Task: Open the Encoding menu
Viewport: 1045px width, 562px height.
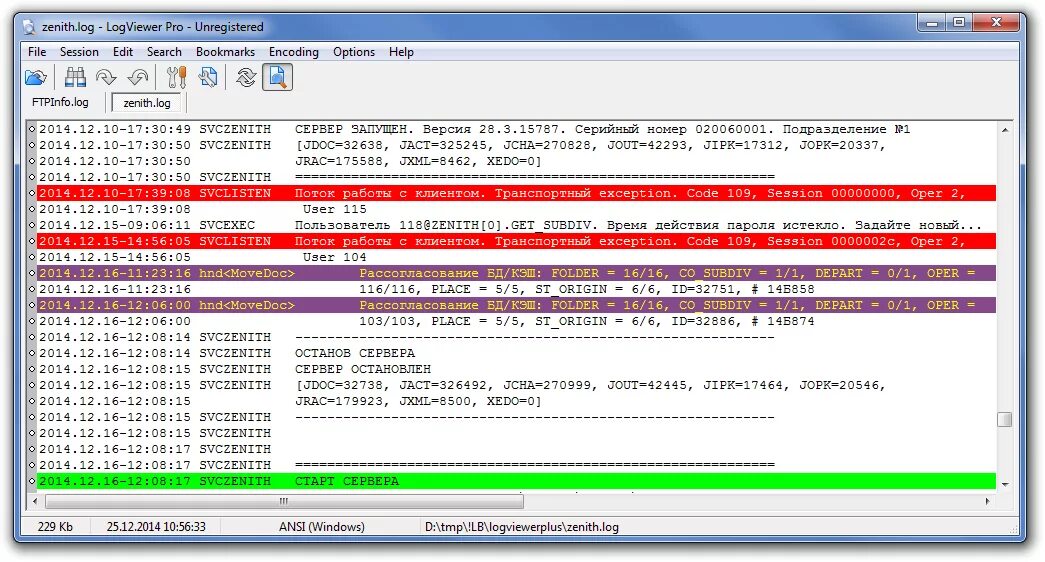Action: 294,52
